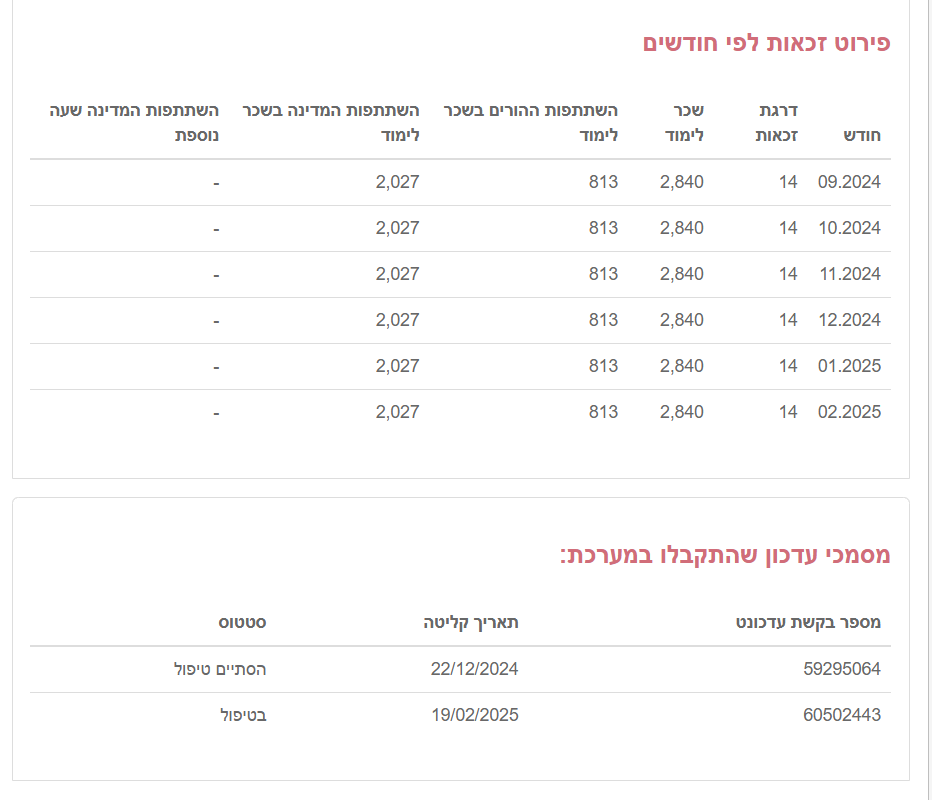Viewport: 932px width, 800px height.
Task: Click the status הסתיים טיפול
Action: [220, 669]
